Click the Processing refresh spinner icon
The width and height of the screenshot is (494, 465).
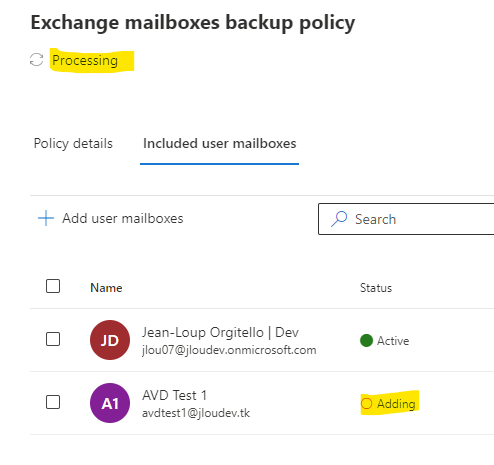[36, 60]
